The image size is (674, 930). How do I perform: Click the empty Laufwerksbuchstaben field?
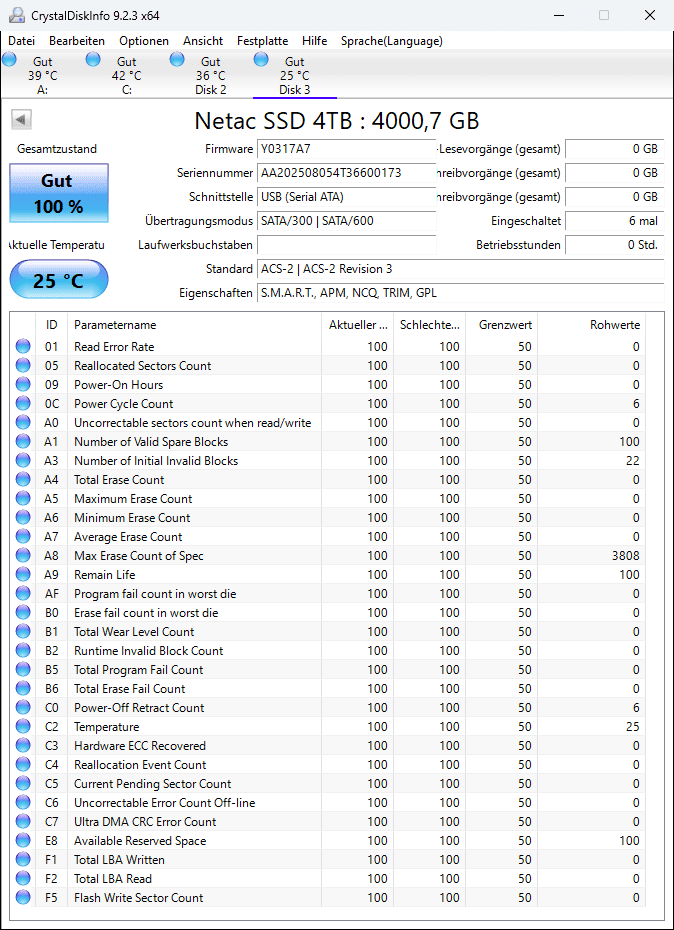pyautogui.click(x=346, y=245)
